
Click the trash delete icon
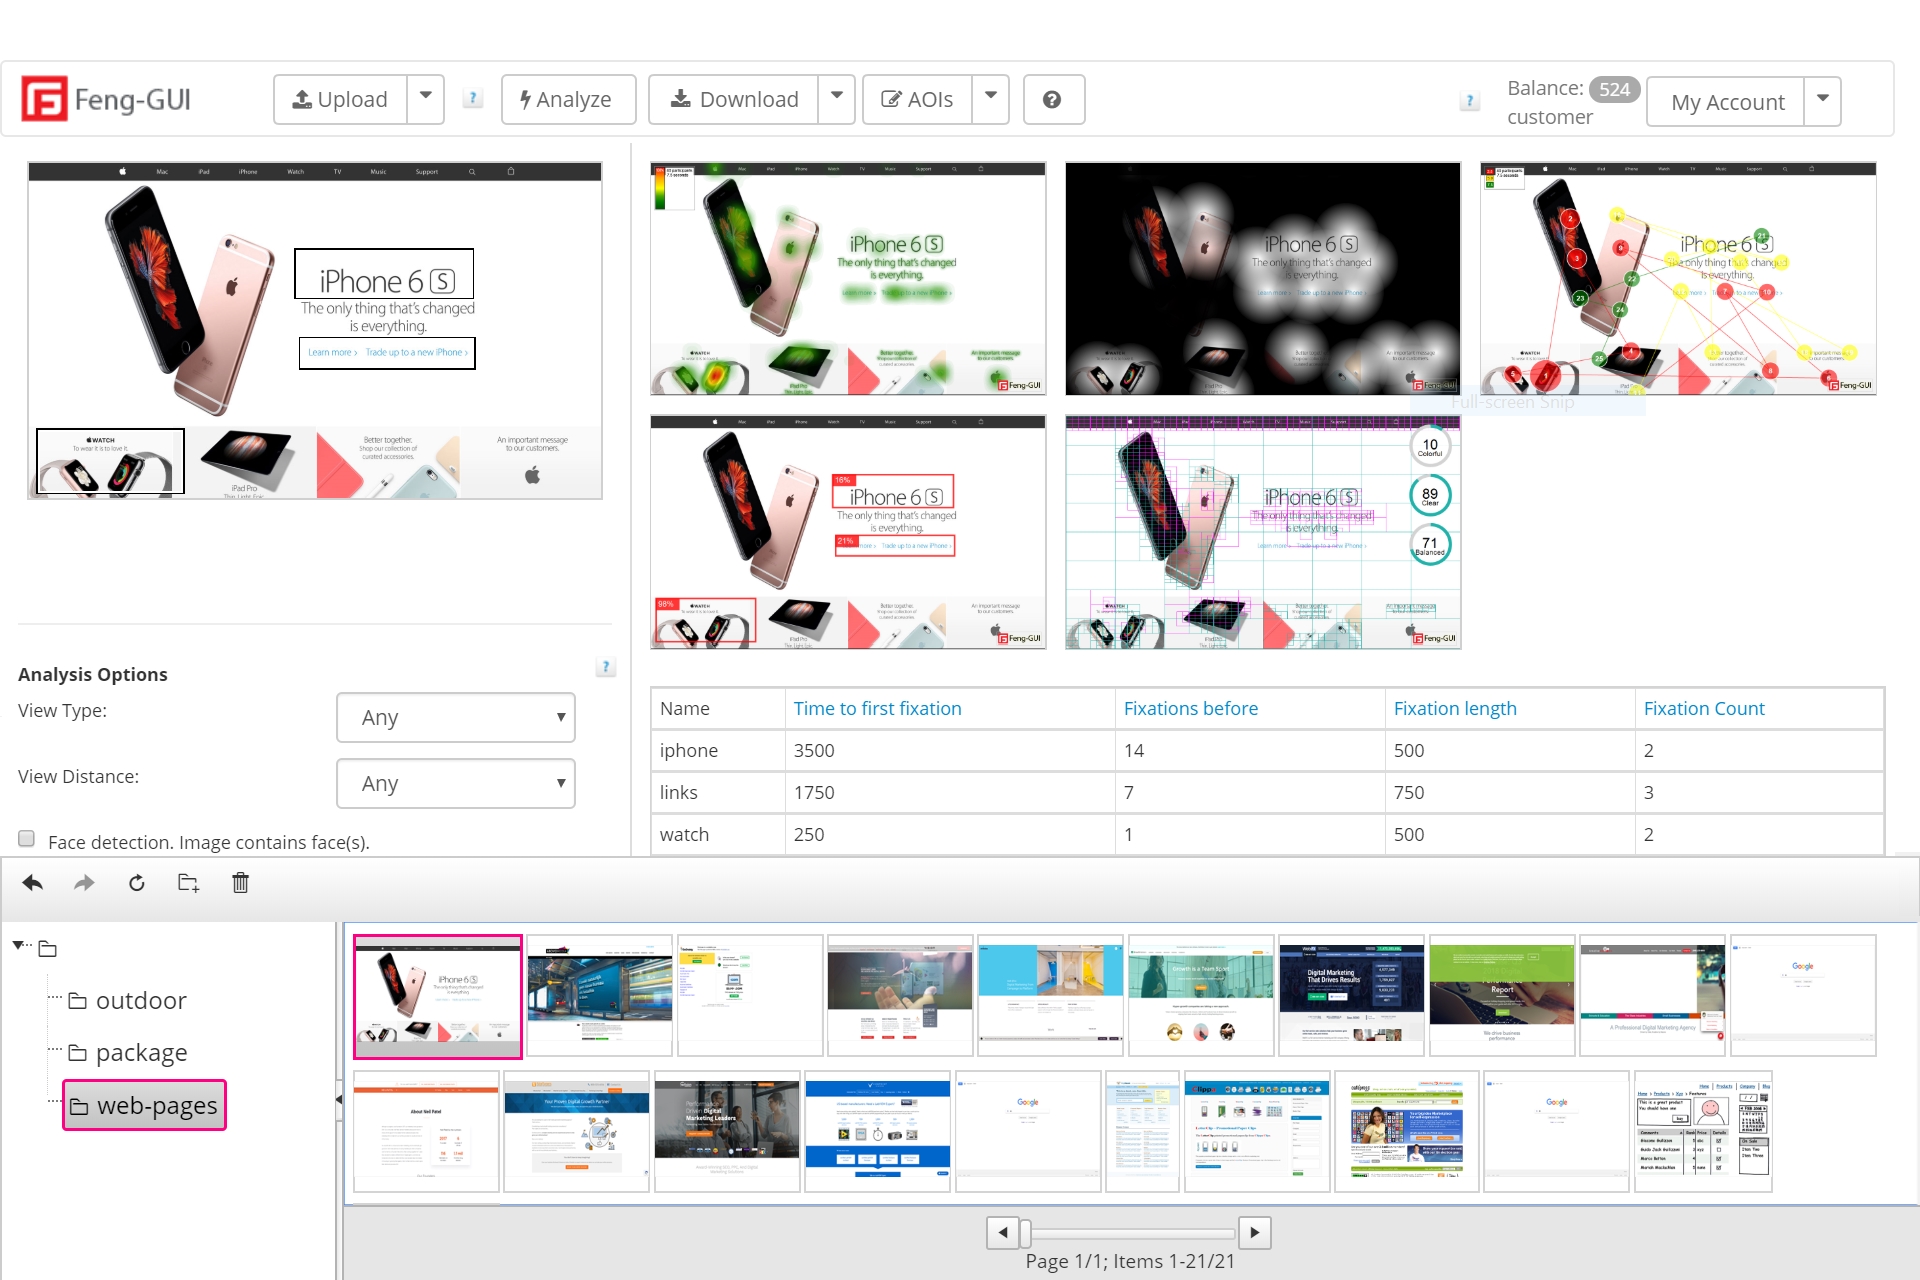point(240,883)
